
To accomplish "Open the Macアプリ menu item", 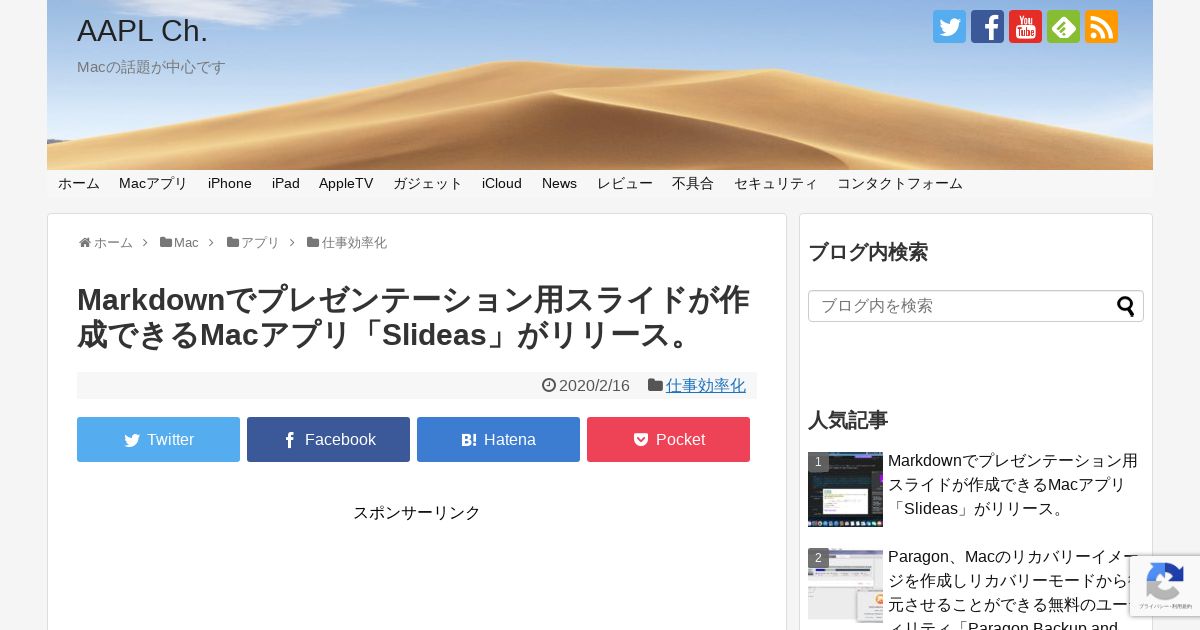I will tap(153, 183).
